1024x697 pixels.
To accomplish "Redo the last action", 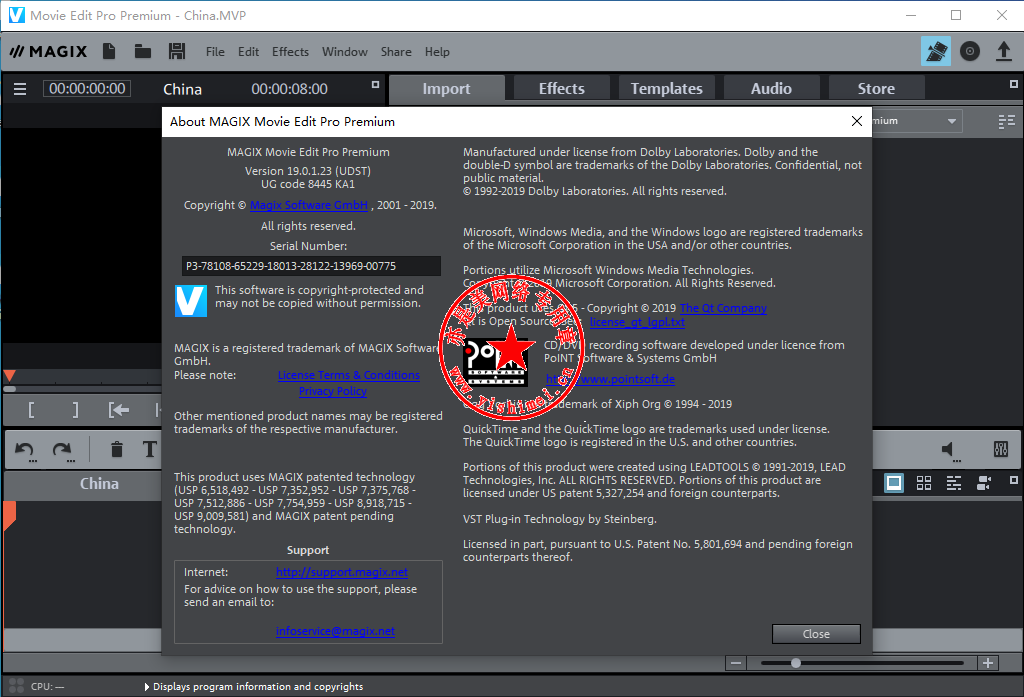I will point(63,450).
